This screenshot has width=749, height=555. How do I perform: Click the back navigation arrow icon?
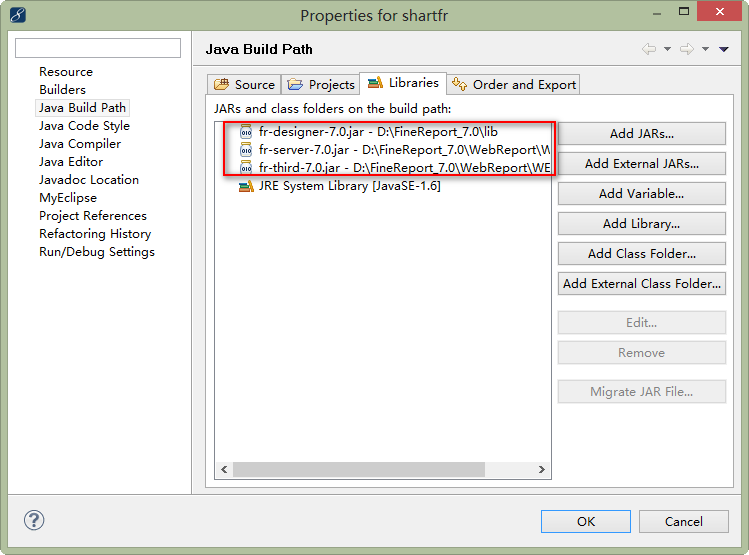click(649, 49)
